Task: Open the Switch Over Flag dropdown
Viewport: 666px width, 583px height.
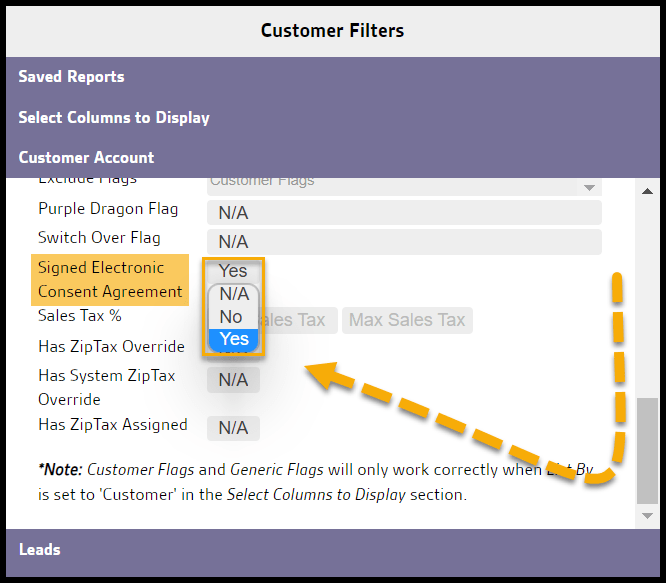Action: tap(403, 242)
